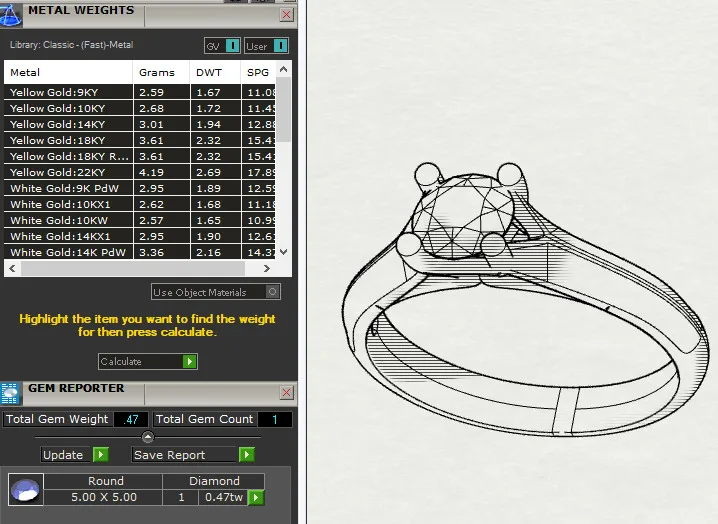Collapse gem report with round arrow handle
Viewport: 718px width, 524px height.
tap(147, 437)
